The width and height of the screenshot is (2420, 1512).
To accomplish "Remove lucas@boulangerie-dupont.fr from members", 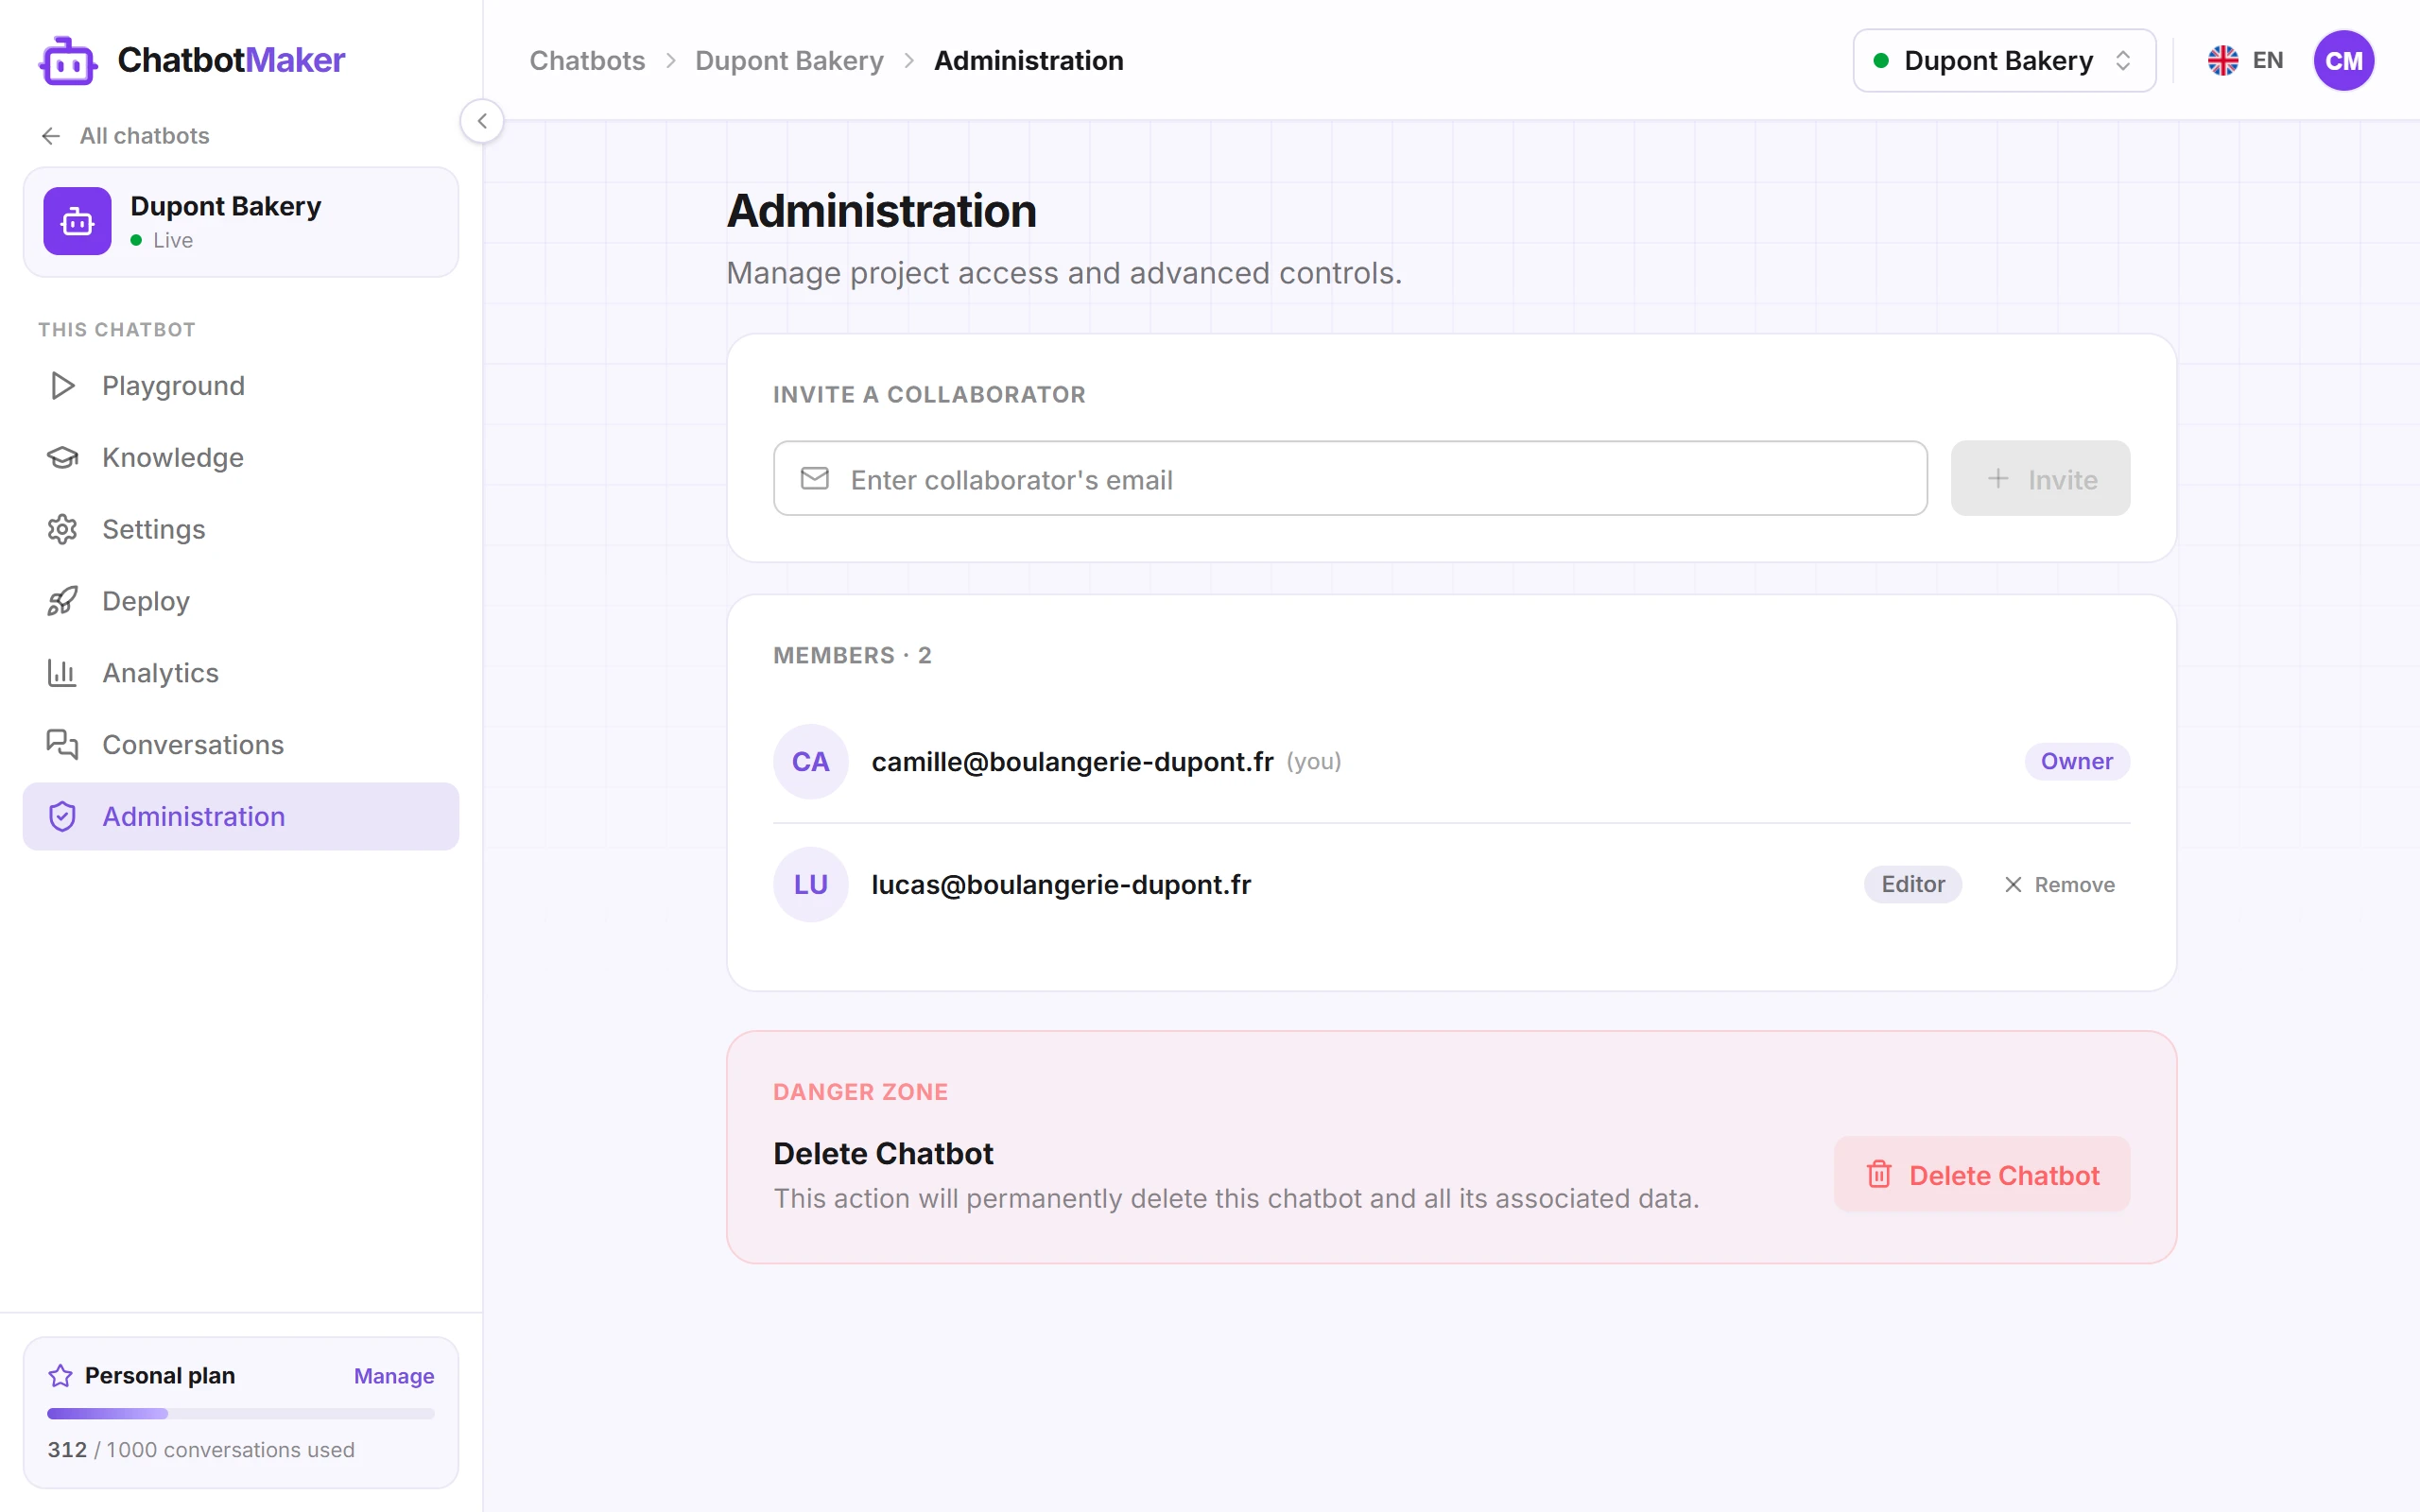I will coord(2059,885).
